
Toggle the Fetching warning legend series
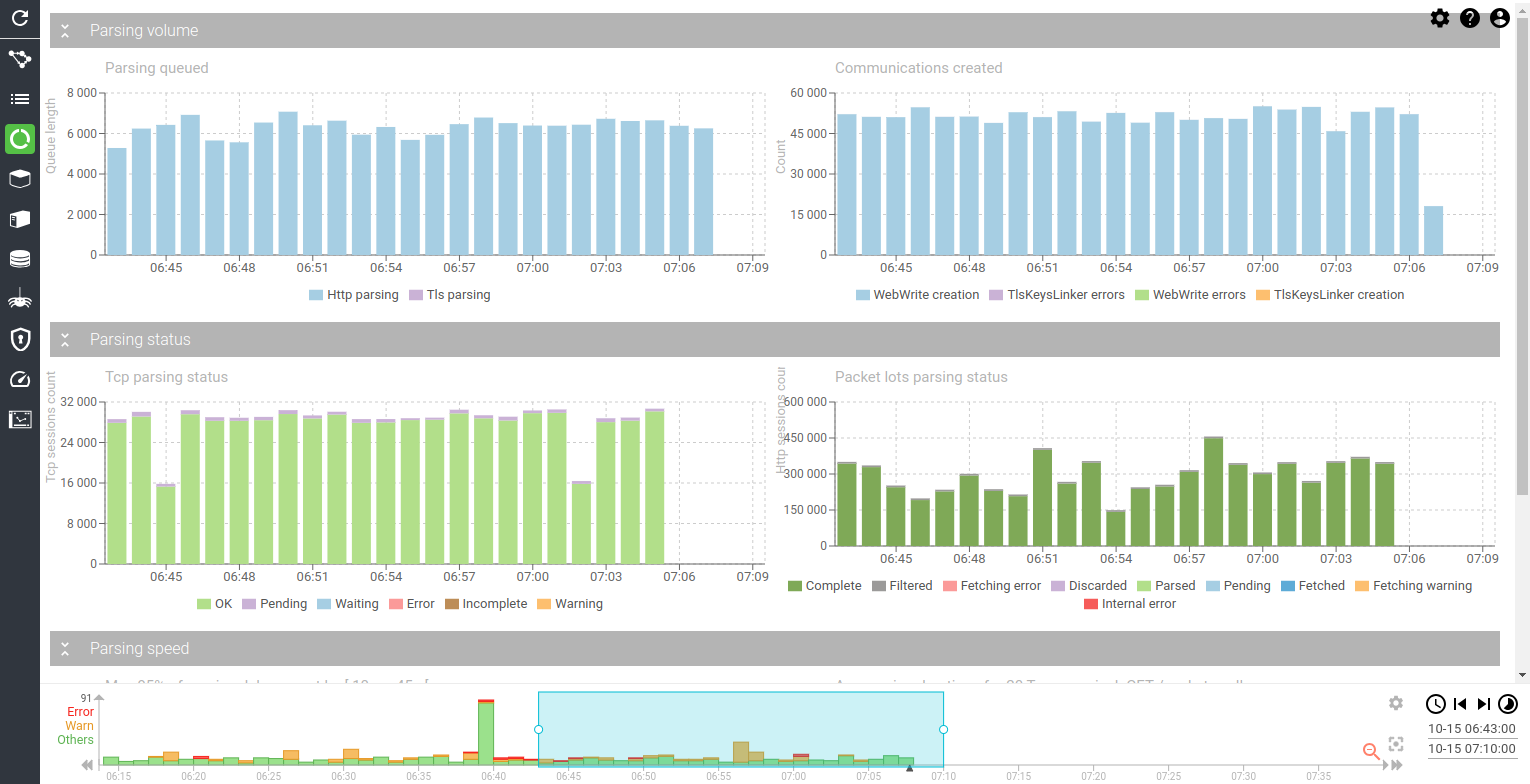point(1413,586)
